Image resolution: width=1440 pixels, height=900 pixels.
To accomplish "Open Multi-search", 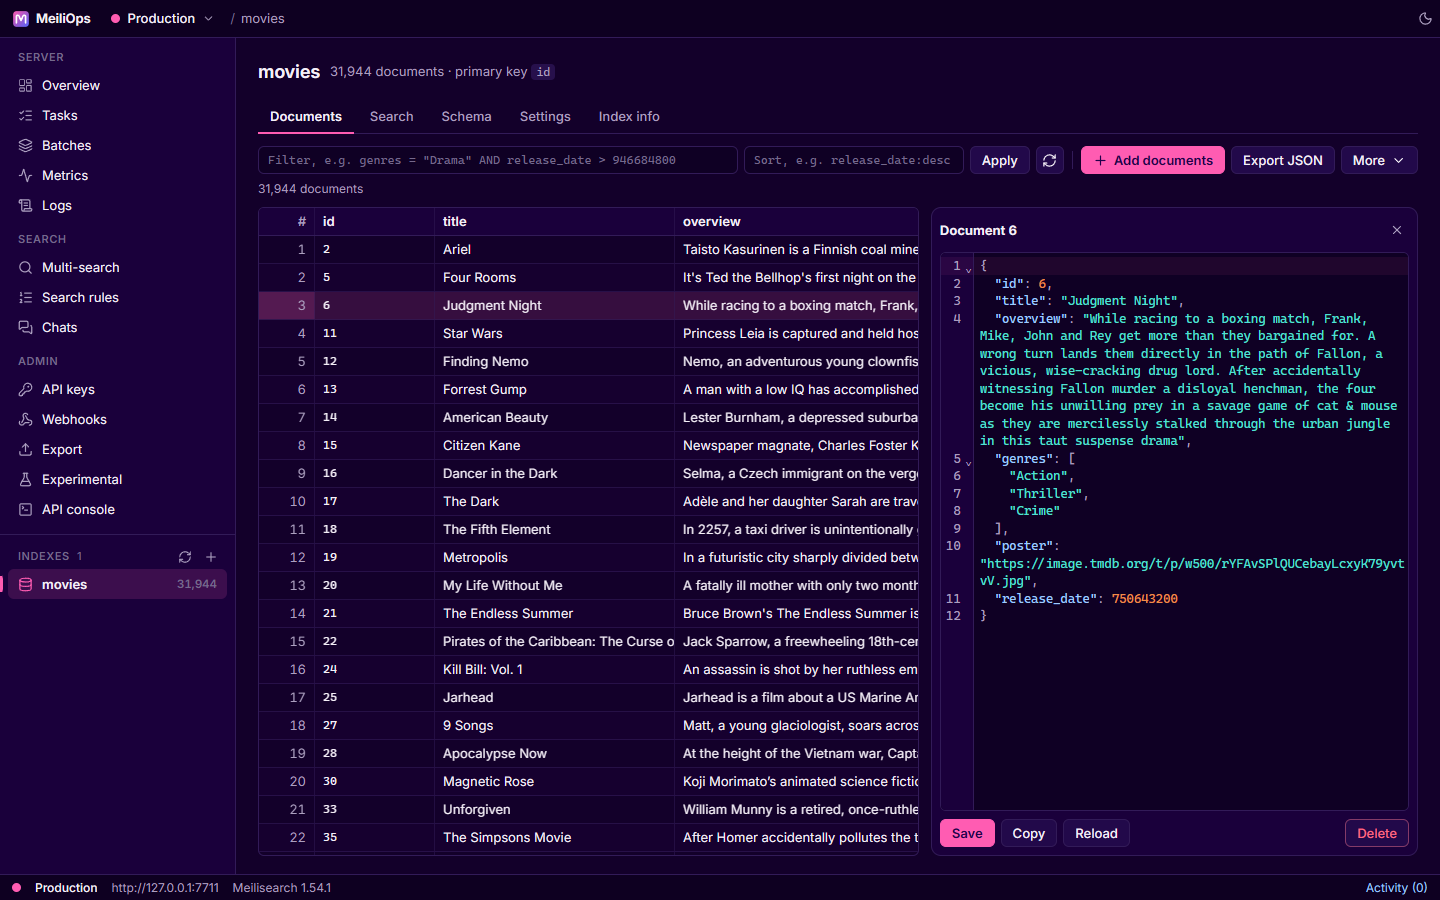I will 118,268.
